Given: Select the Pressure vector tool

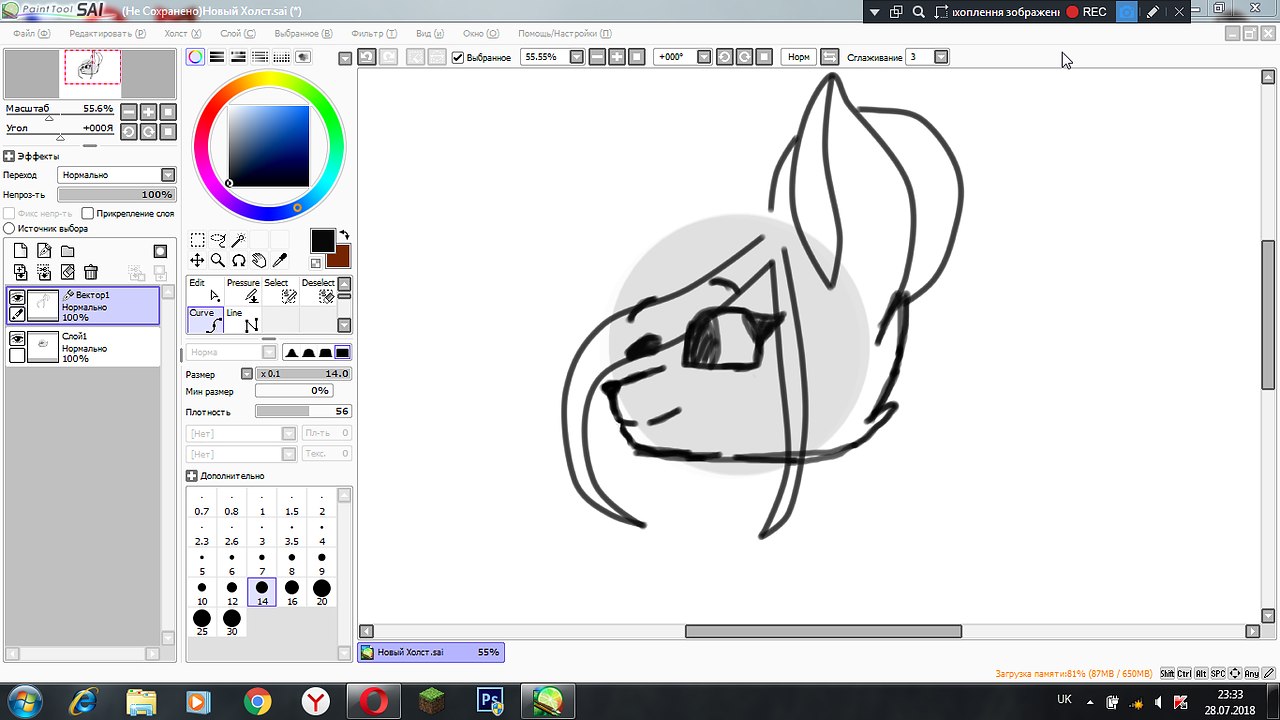Looking at the screenshot, I should coord(243,290).
